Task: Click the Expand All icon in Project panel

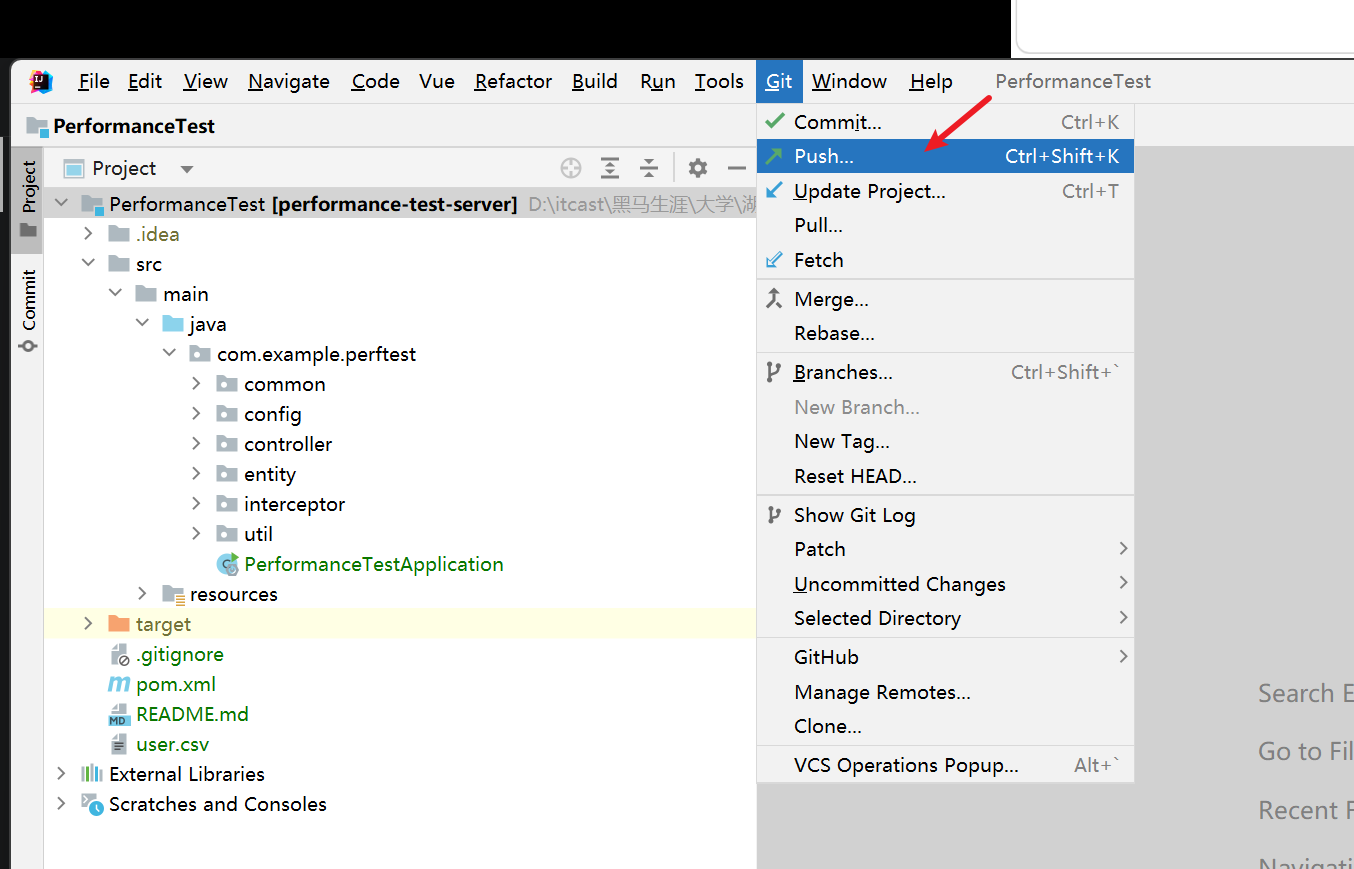Action: tap(610, 168)
